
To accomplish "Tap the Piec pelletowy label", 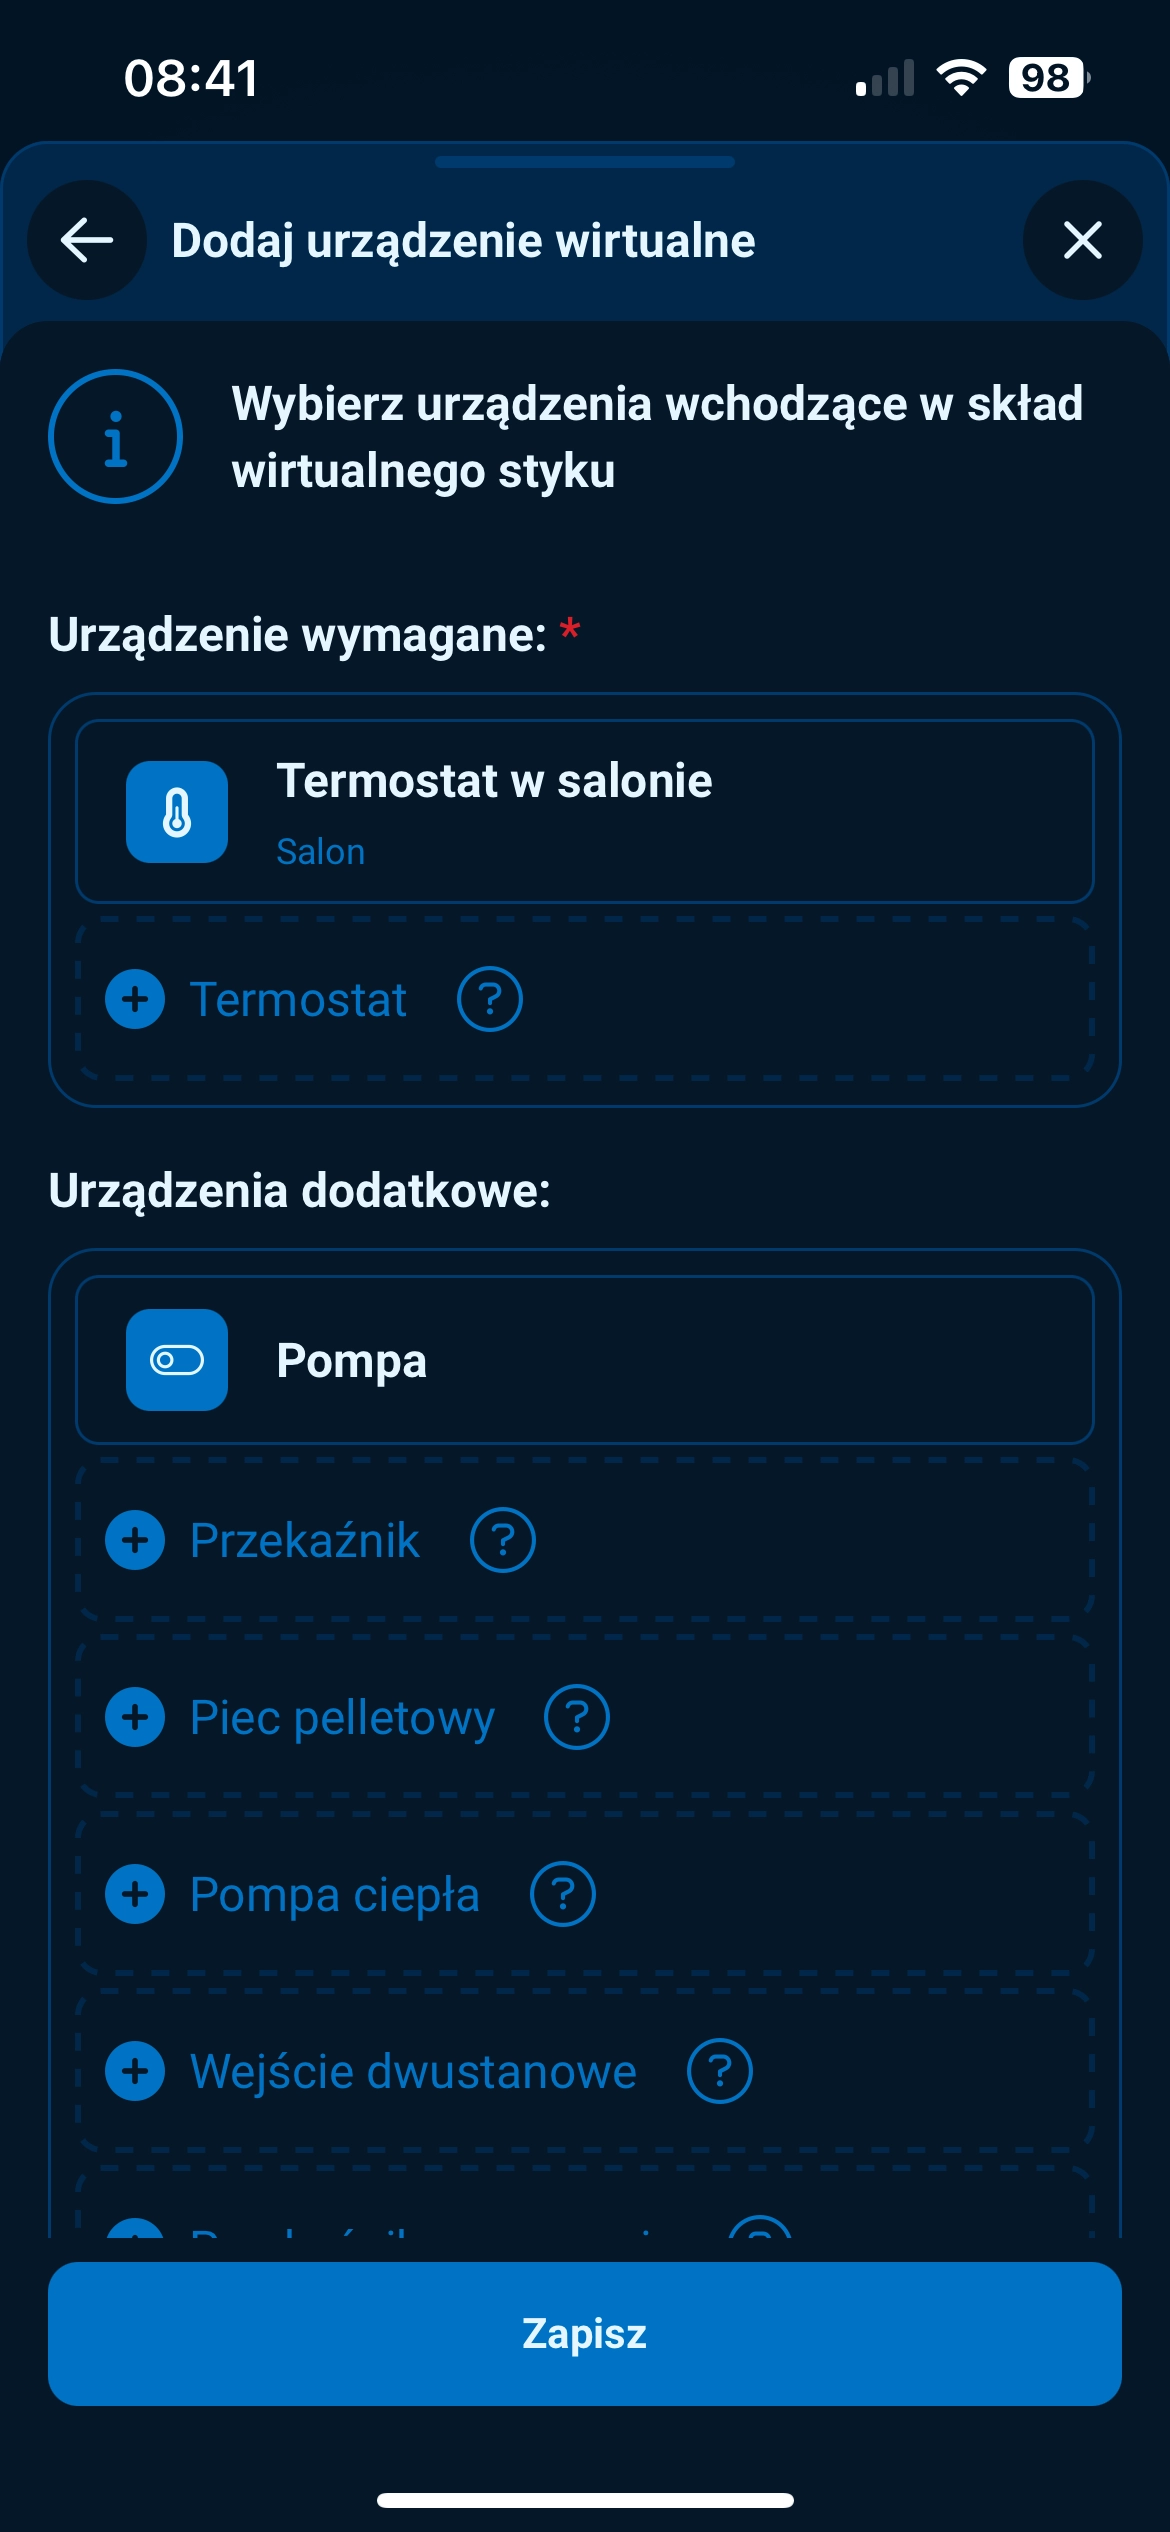I will tap(342, 1717).
